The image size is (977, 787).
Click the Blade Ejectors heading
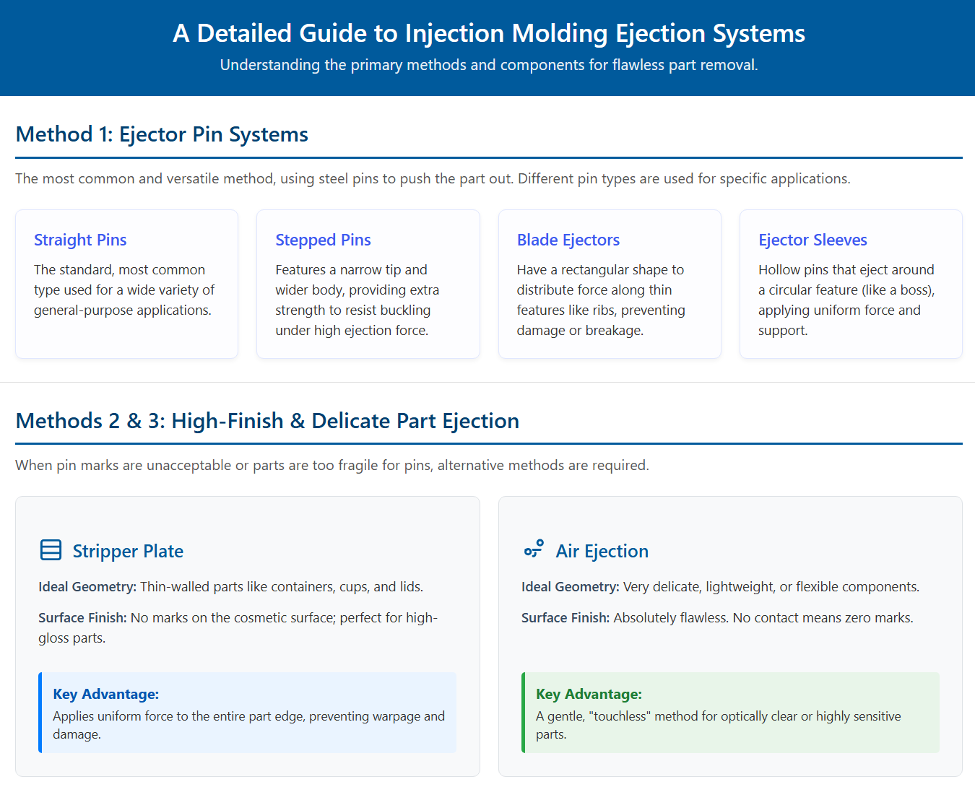pos(568,240)
